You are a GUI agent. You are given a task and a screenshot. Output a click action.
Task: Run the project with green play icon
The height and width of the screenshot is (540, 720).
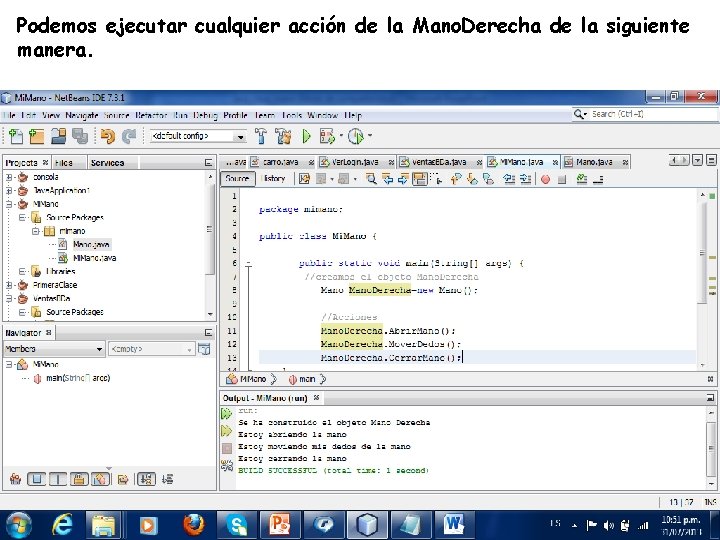tap(306, 136)
